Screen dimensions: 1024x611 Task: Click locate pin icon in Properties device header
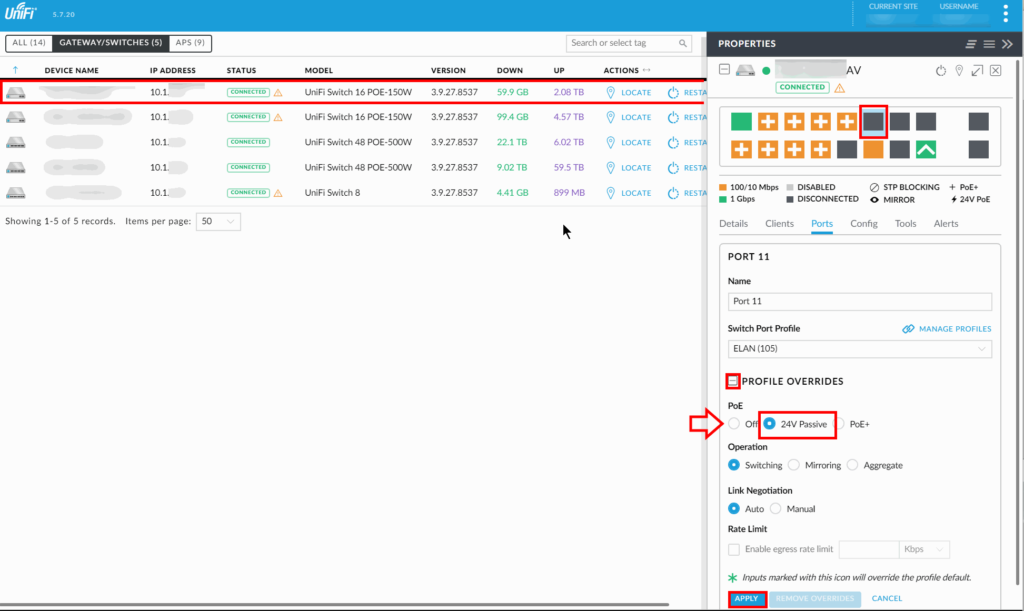(959, 70)
